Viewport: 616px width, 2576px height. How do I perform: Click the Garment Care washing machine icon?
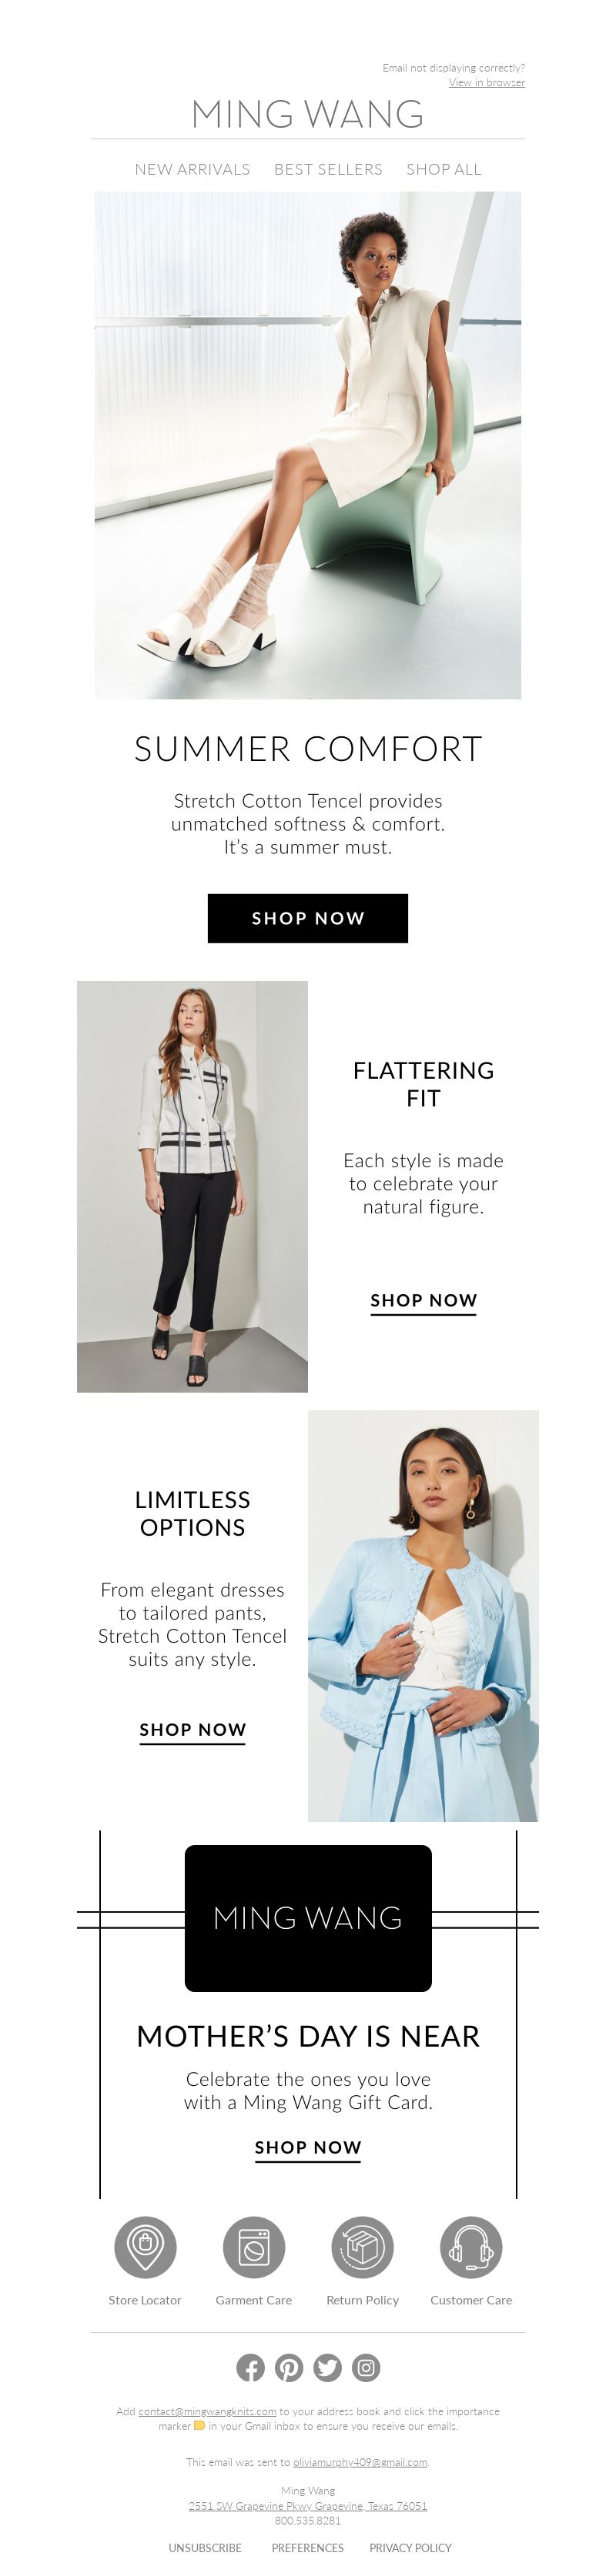tap(254, 2246)
